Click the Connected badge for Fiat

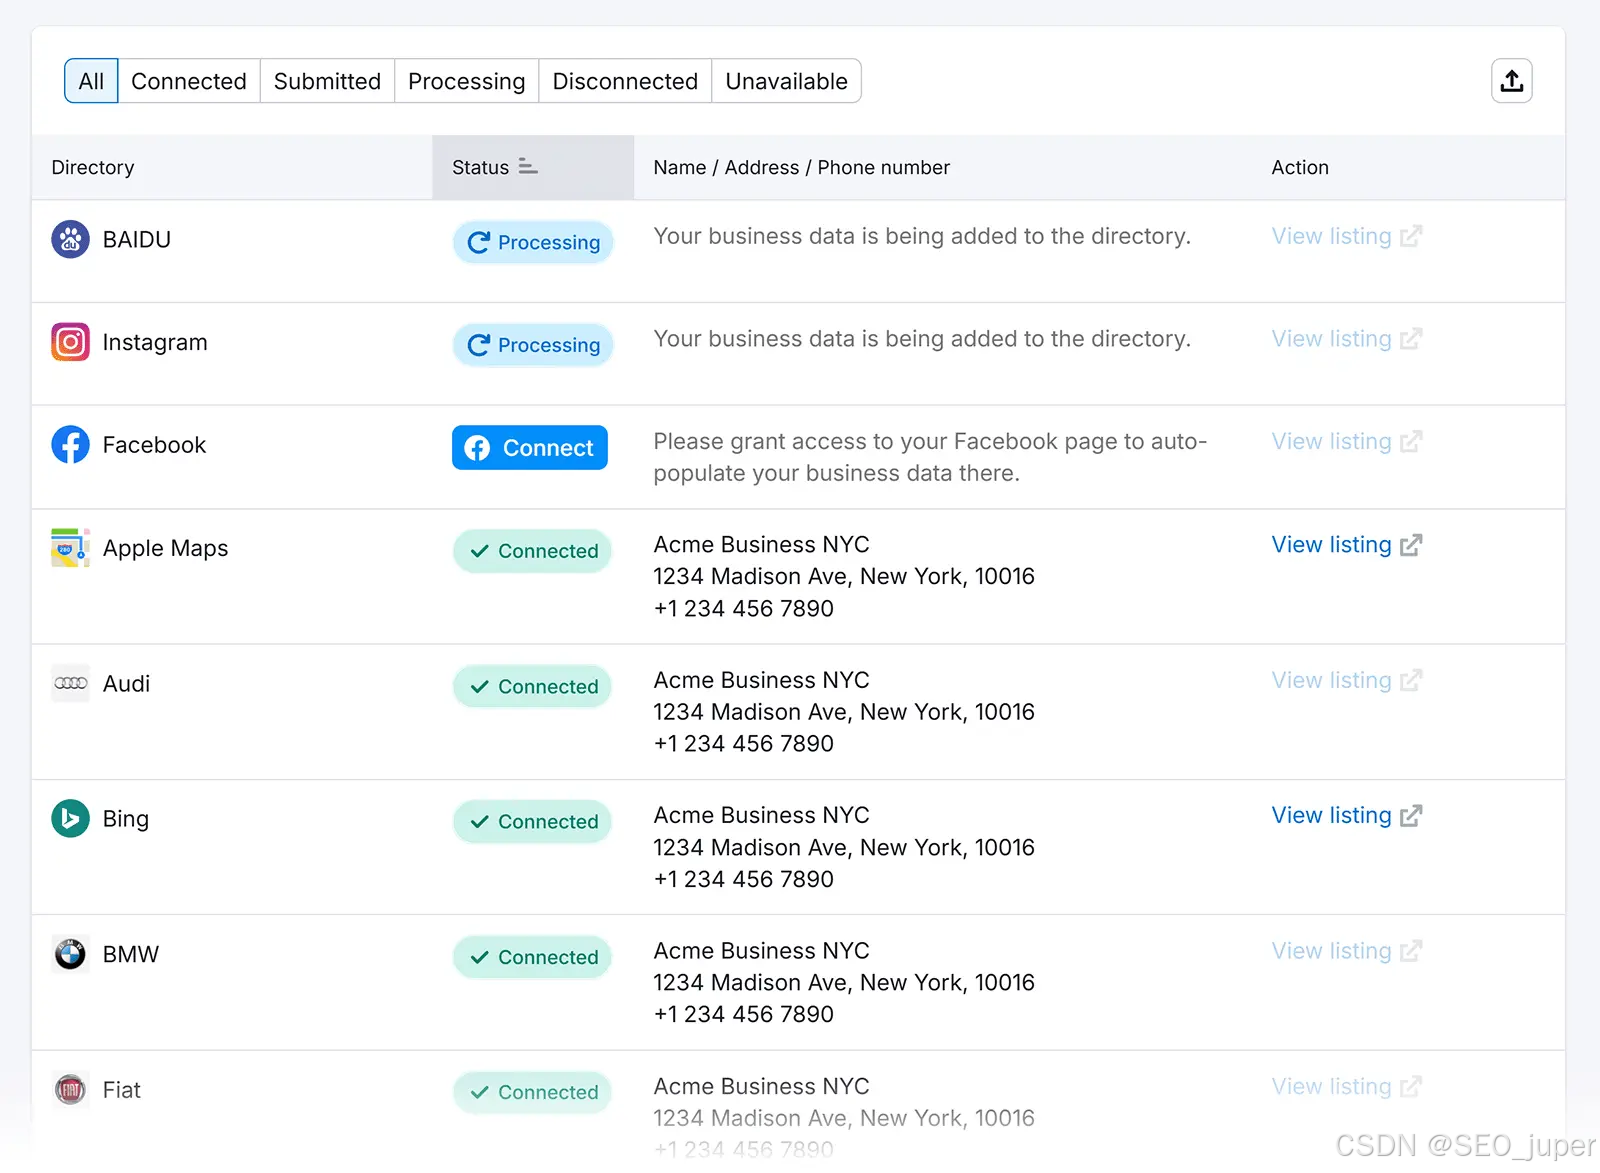(x=532, y=1093)
